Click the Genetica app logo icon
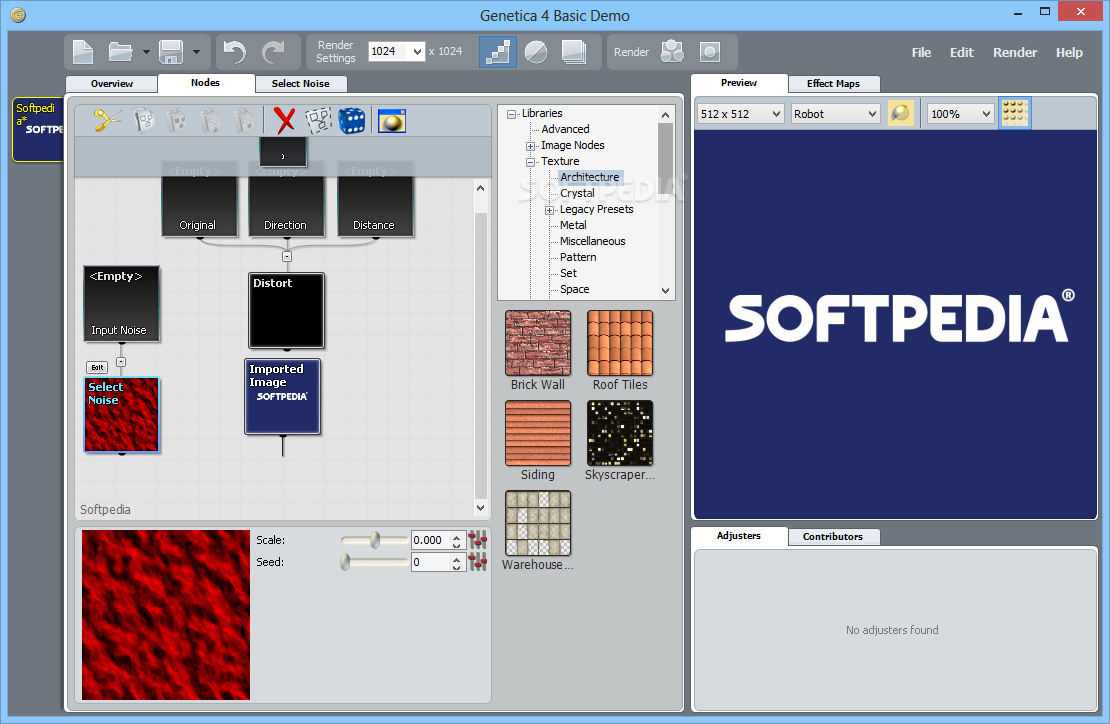This screenshot has width=1110, height=724. (18, 15)
